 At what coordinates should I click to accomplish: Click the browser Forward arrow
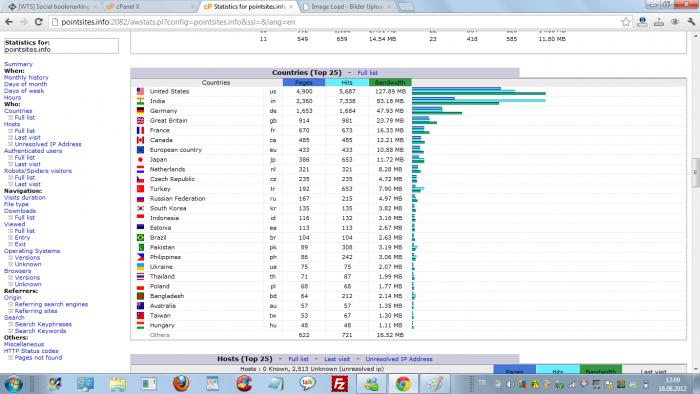tap(24, 21)
